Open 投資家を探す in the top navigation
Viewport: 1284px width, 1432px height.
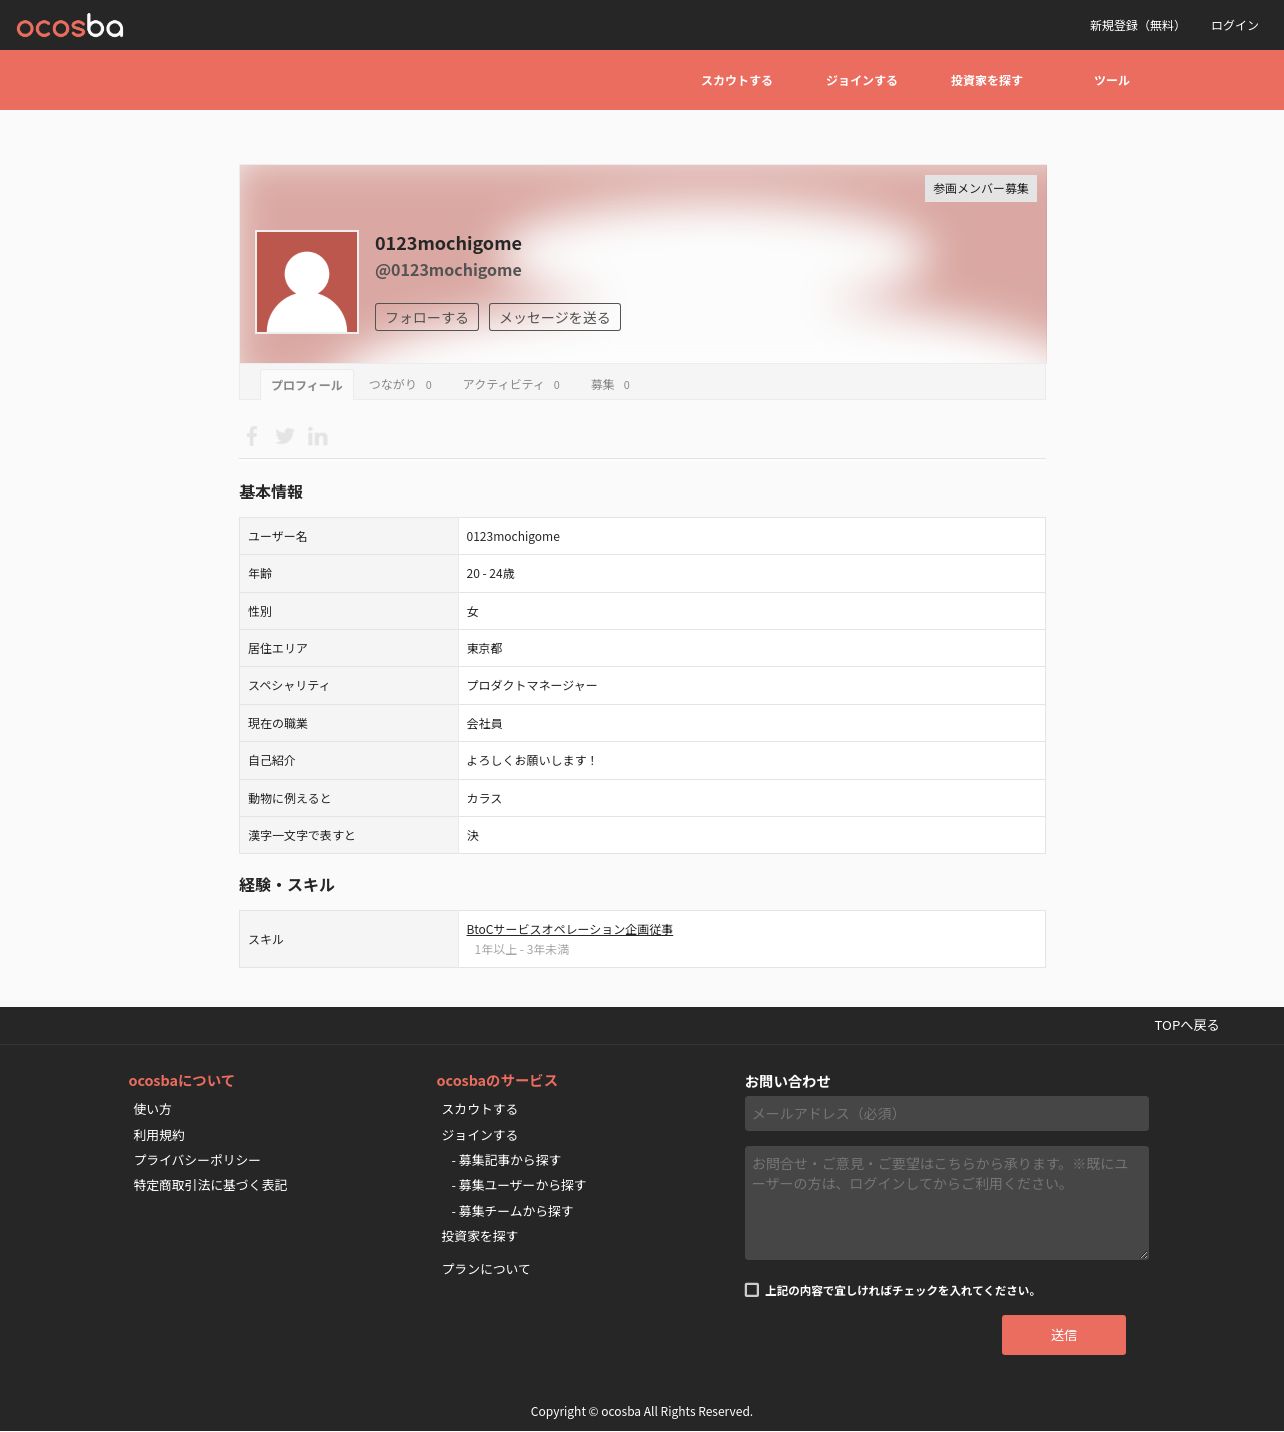987,81
